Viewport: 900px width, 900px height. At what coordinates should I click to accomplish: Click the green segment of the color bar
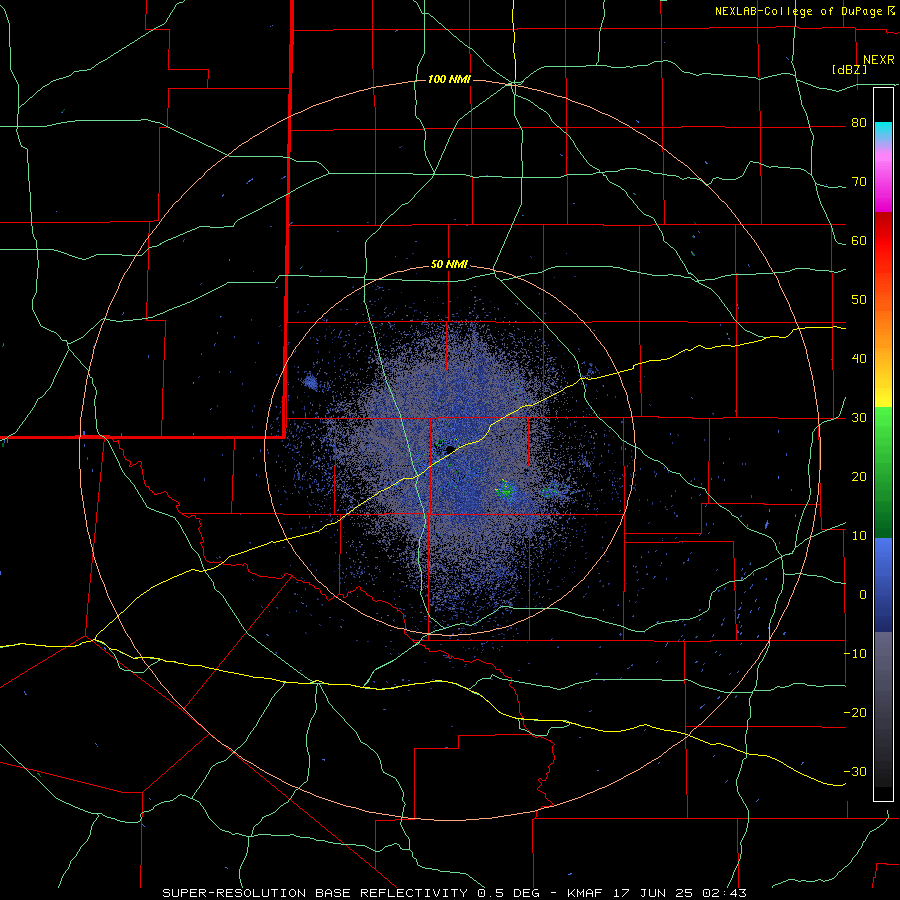click(x=883, y=472)
